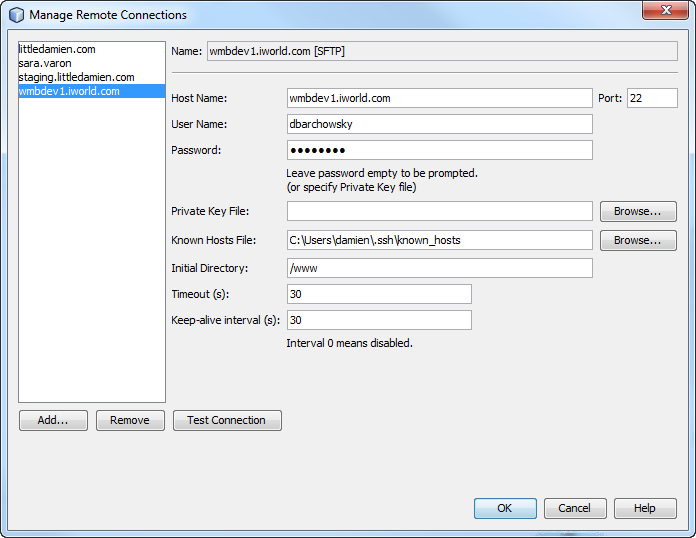Browse for the Known Hosts File
This screenshot has width=696, height=538.
coord(637,241)
